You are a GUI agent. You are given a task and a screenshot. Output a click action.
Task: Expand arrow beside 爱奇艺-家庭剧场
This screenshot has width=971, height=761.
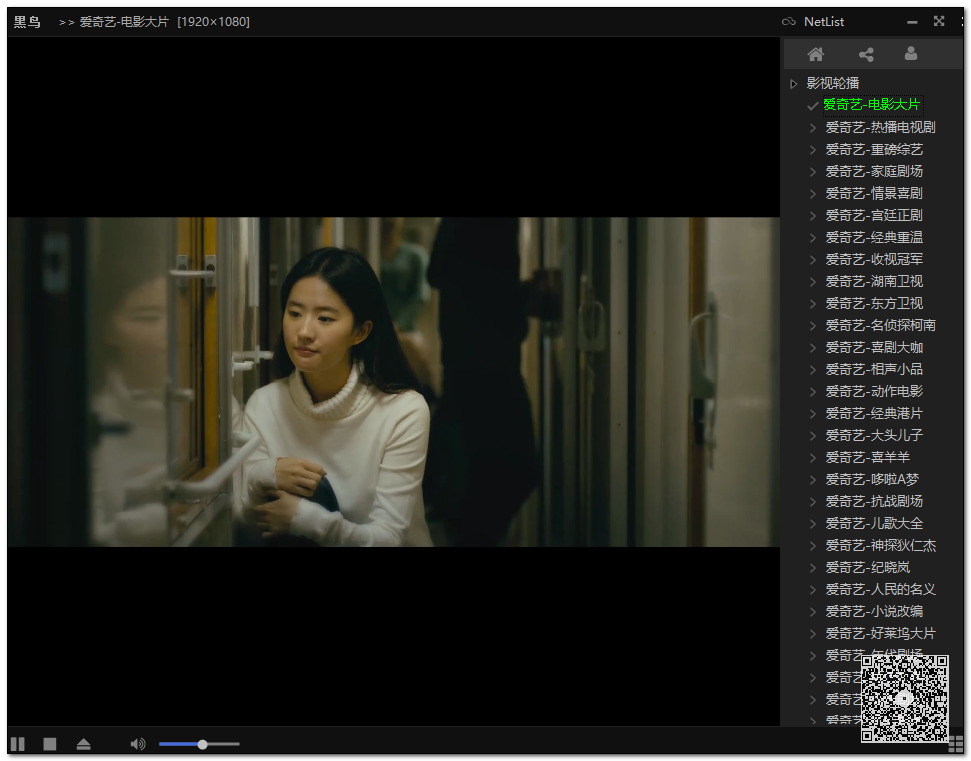(x=812, y=172)
